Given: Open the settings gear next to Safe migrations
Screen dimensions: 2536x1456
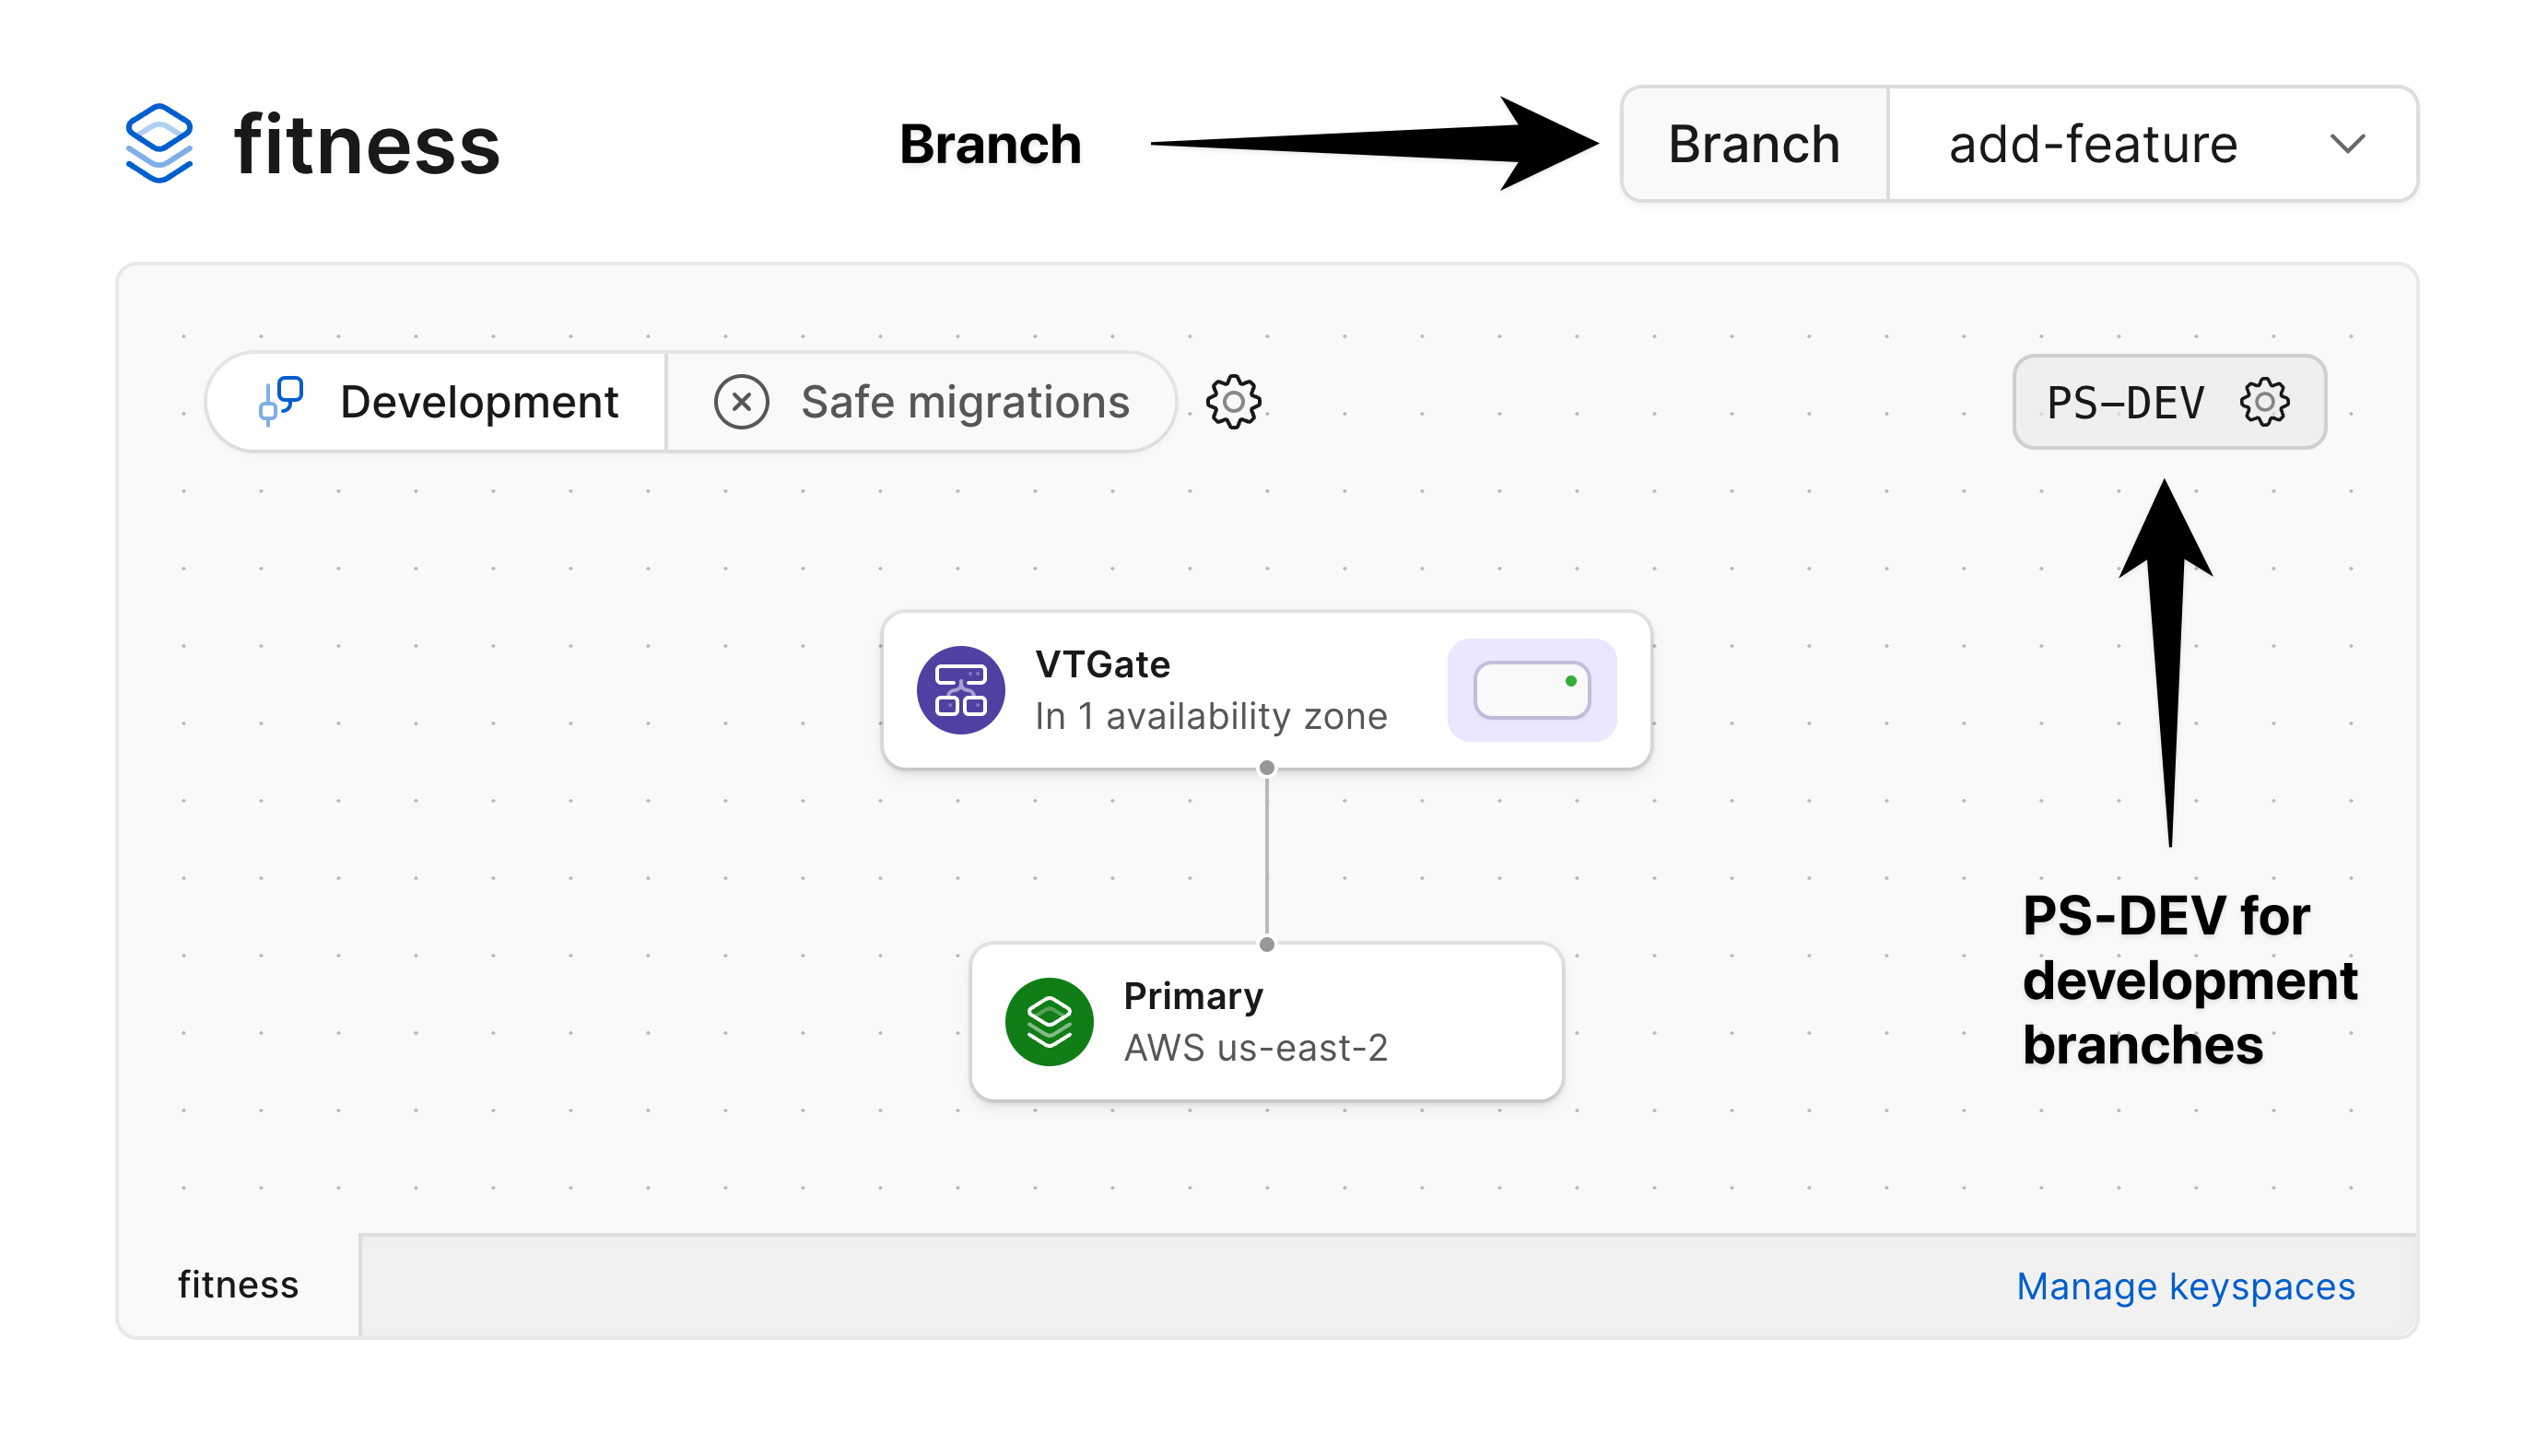Looking at the screenshot, I should click(1233, 403).
